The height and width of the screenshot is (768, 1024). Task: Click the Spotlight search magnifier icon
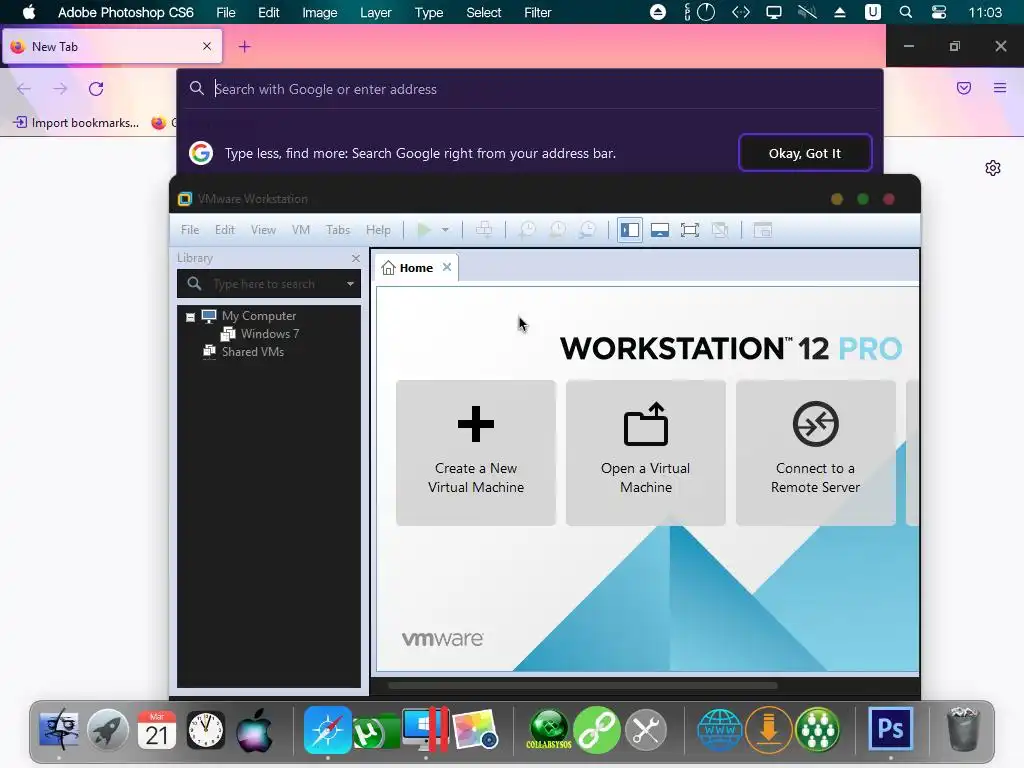tap(906, 12)
